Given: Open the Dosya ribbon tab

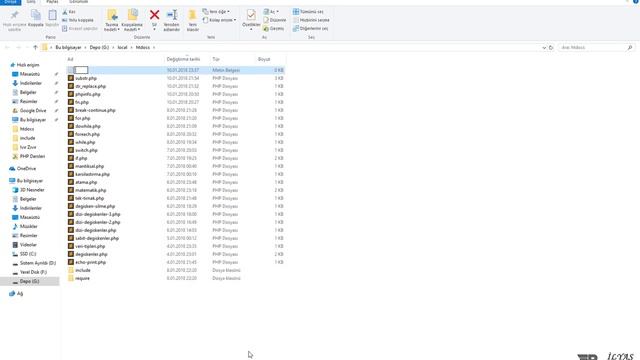Looking at the screenshot, I should pyautogui.click(x=11, y=2).
